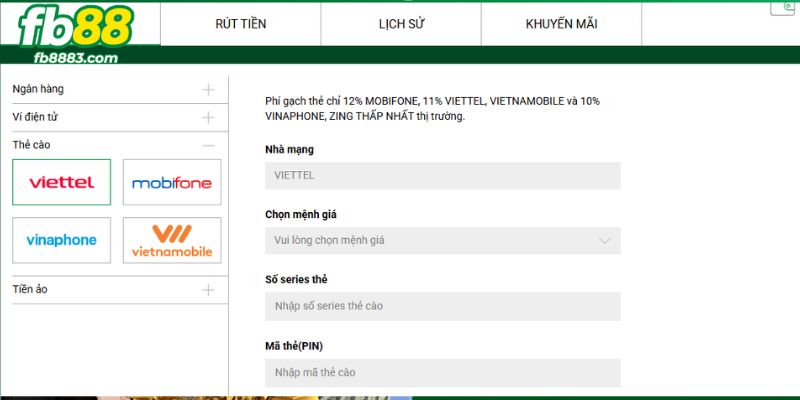Expand the Tiền ảo plus icon
800x400 pixels.
[x=208, y=290]
